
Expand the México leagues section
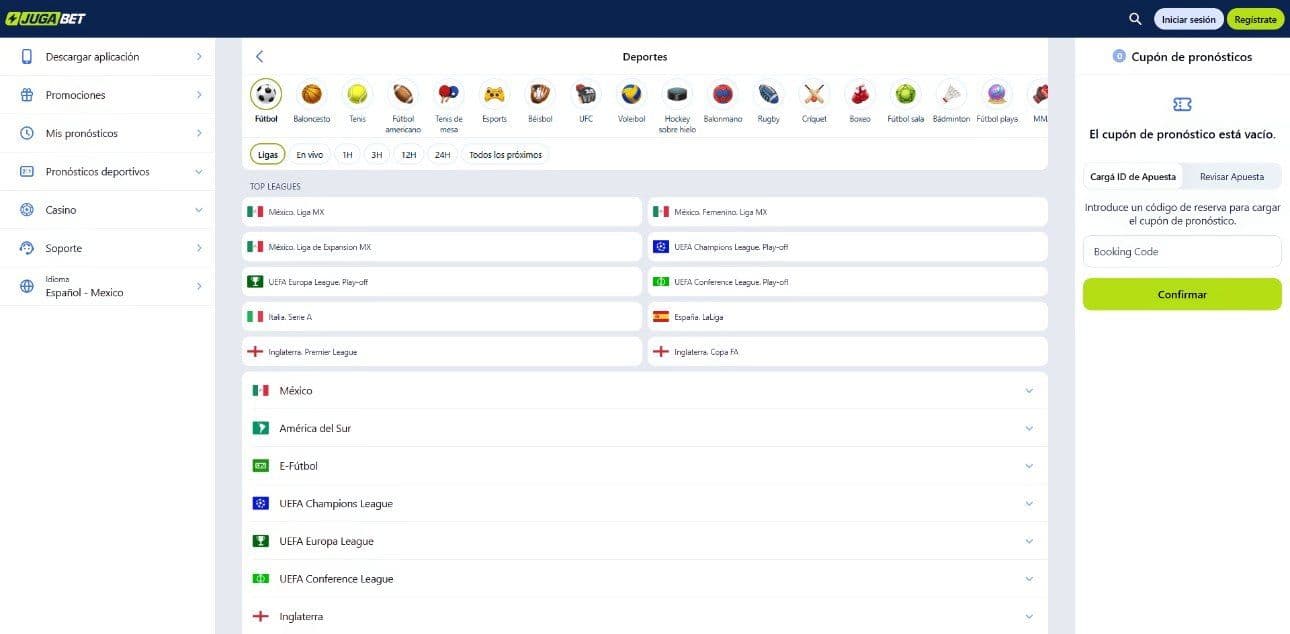pyautogui.click(x=644, y=391)
